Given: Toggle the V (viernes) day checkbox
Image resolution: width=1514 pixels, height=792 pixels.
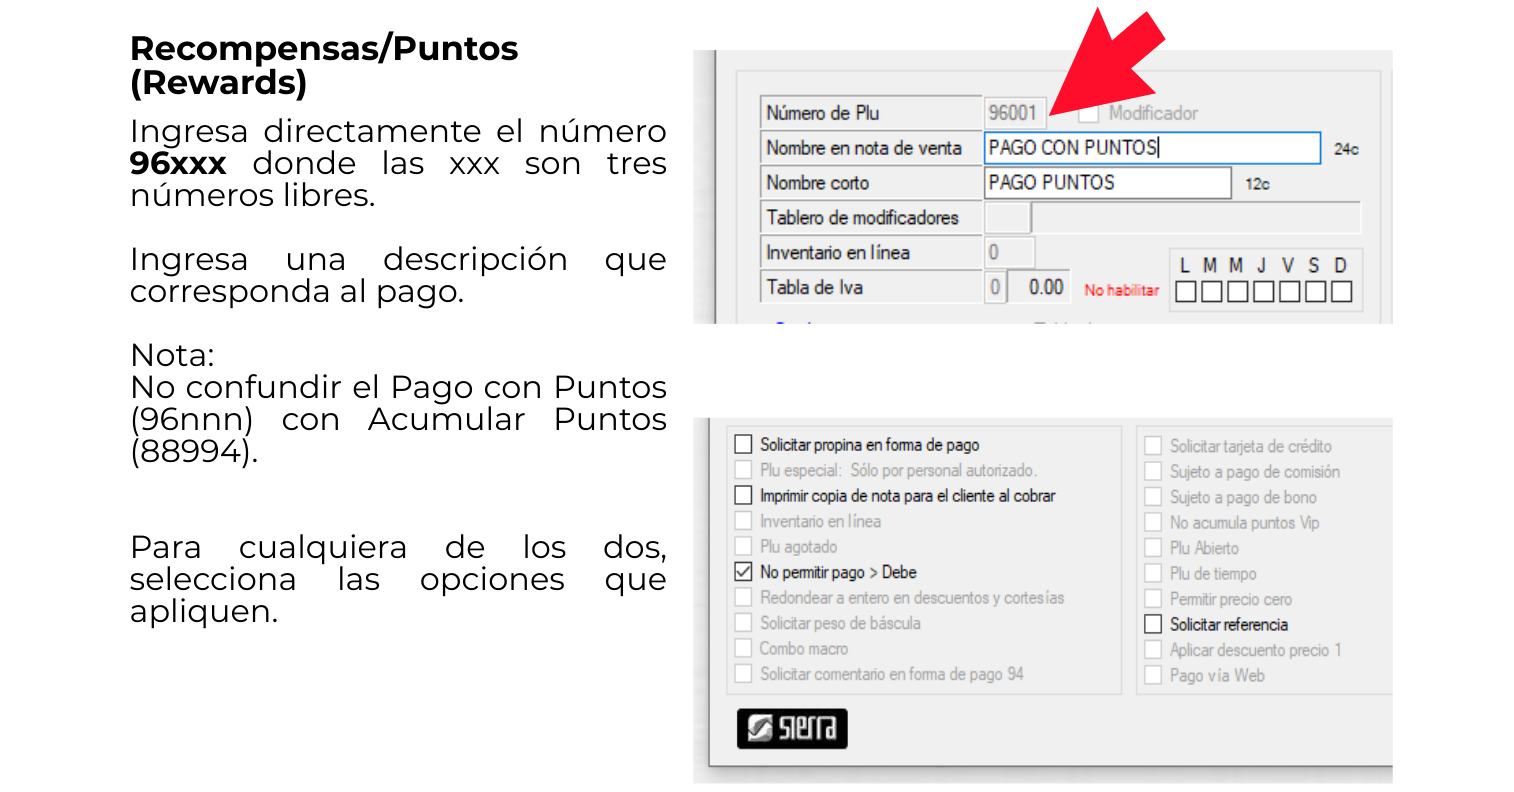Looking at the screenshot, I should click(1289, 291).
